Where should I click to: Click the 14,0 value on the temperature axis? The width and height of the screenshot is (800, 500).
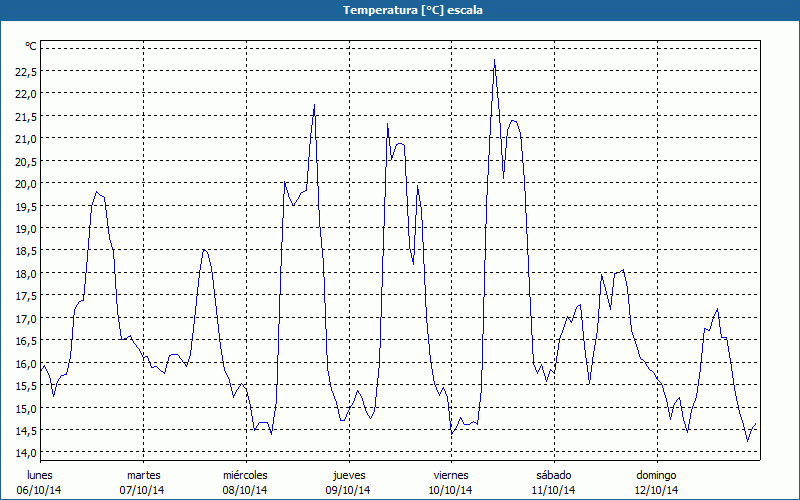point(25,453)
